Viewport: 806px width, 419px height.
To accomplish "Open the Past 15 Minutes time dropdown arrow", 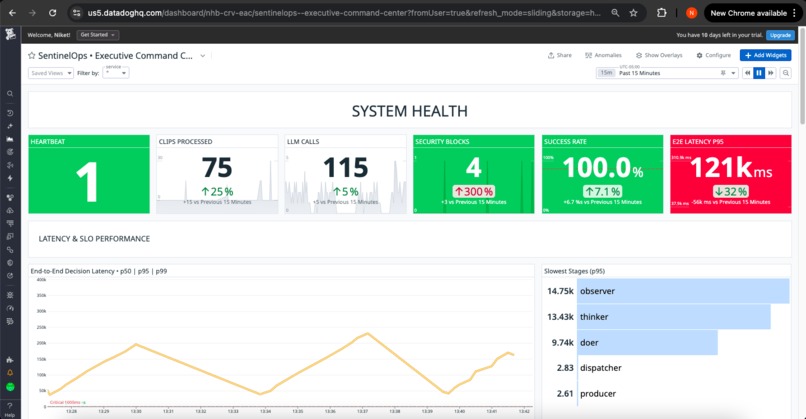I will [733, 73].
